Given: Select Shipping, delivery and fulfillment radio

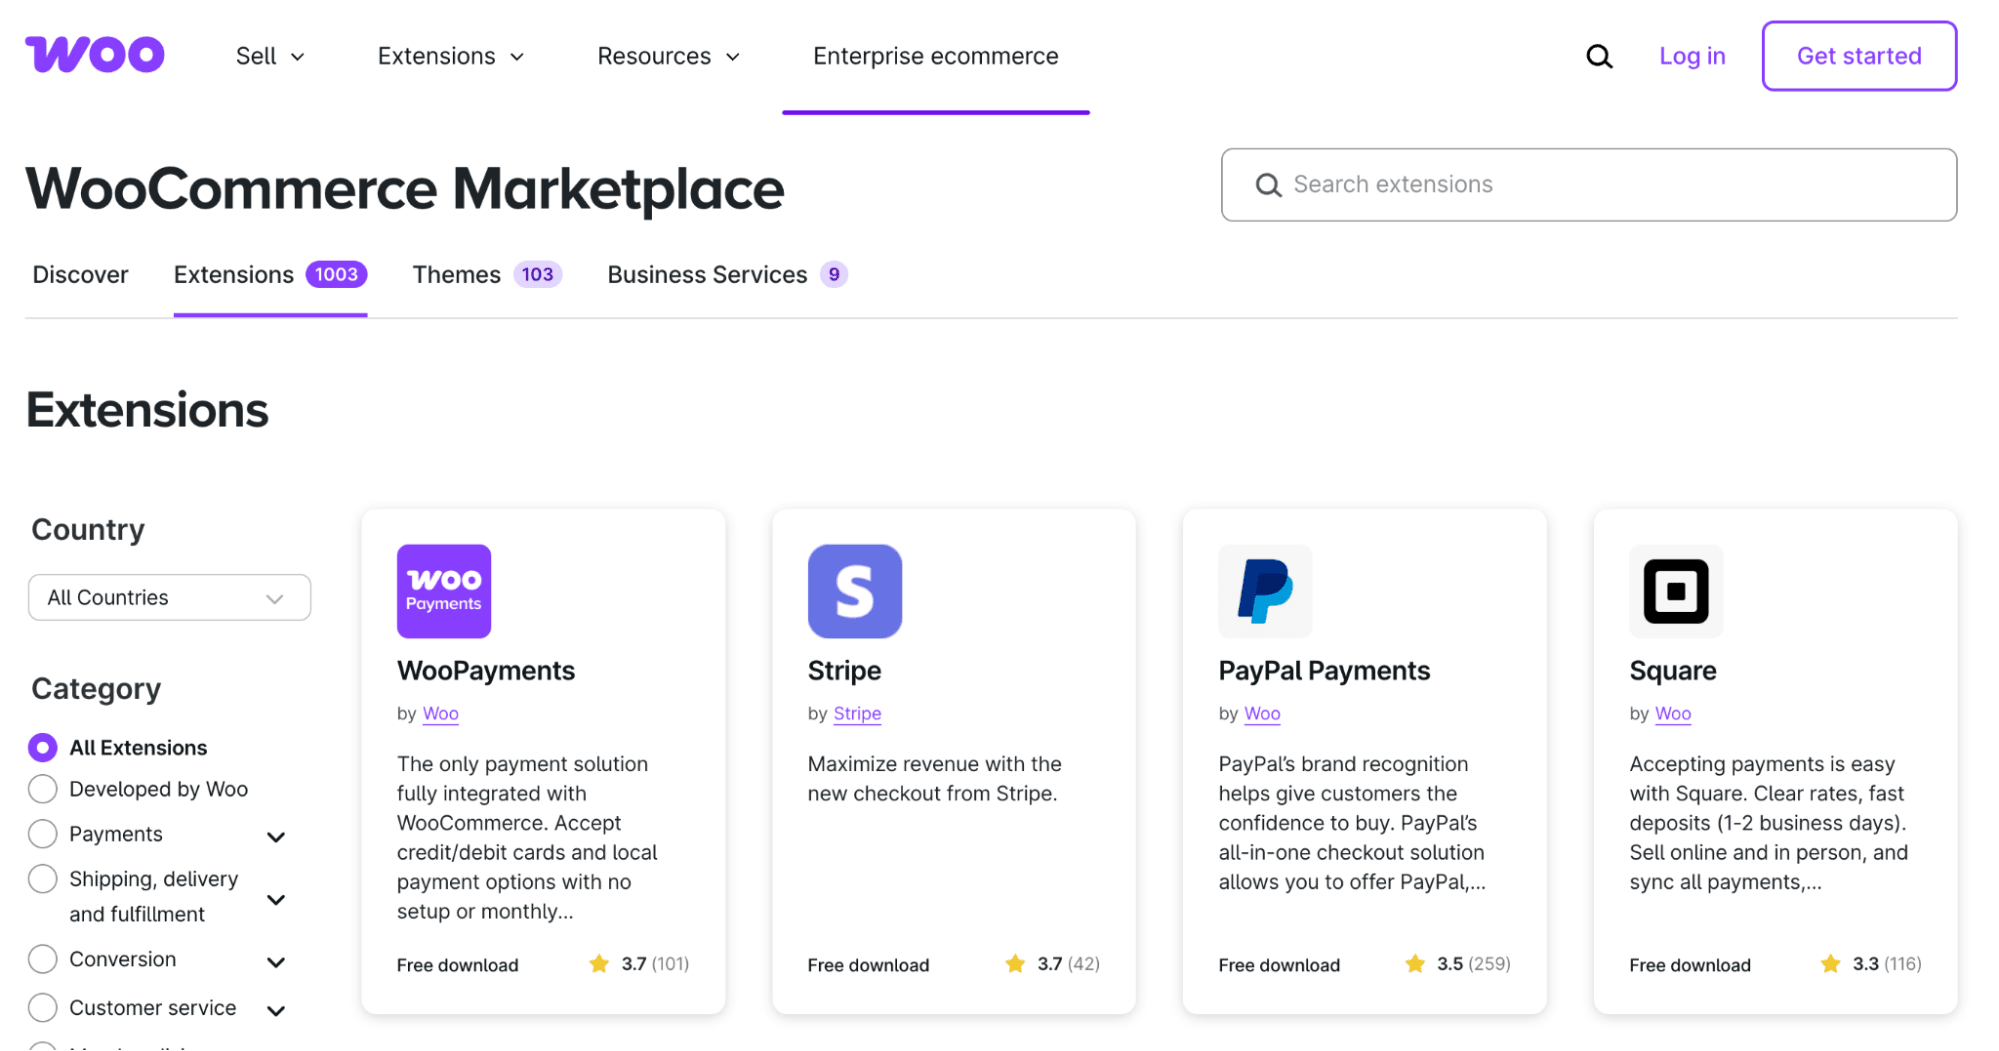Looking at the screenshot, I should point(42,879).
